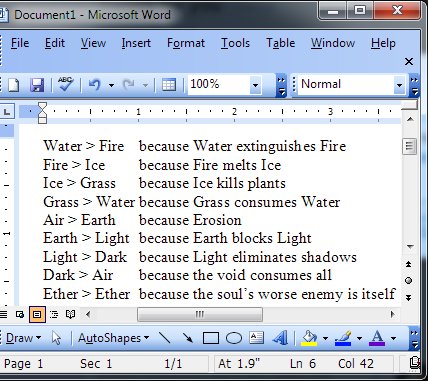The height and width of the screenshot is (381, 428).
Task: Switch to Print Layout view
Action: [x=37, y=314]
